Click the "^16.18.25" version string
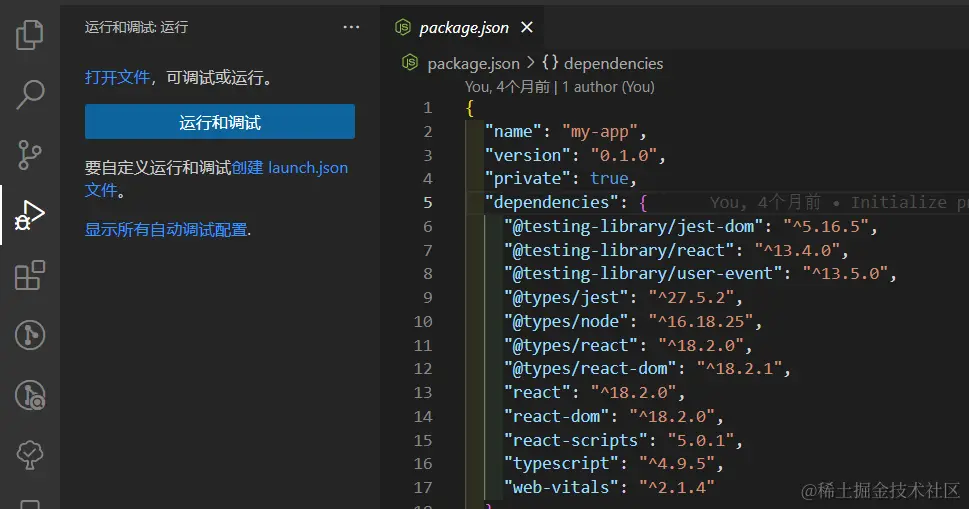969x509 pixels. coord(701,321)
